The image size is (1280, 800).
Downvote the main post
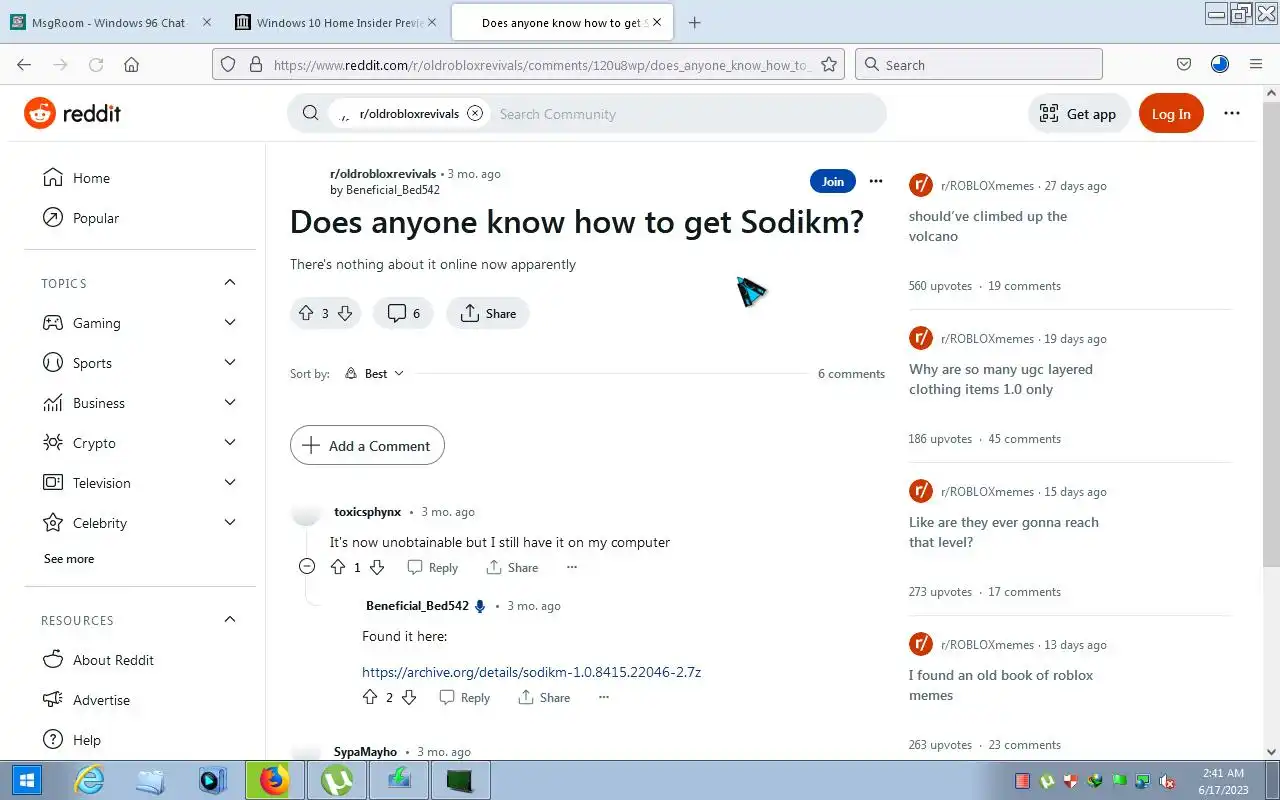(x=345, y=313)
